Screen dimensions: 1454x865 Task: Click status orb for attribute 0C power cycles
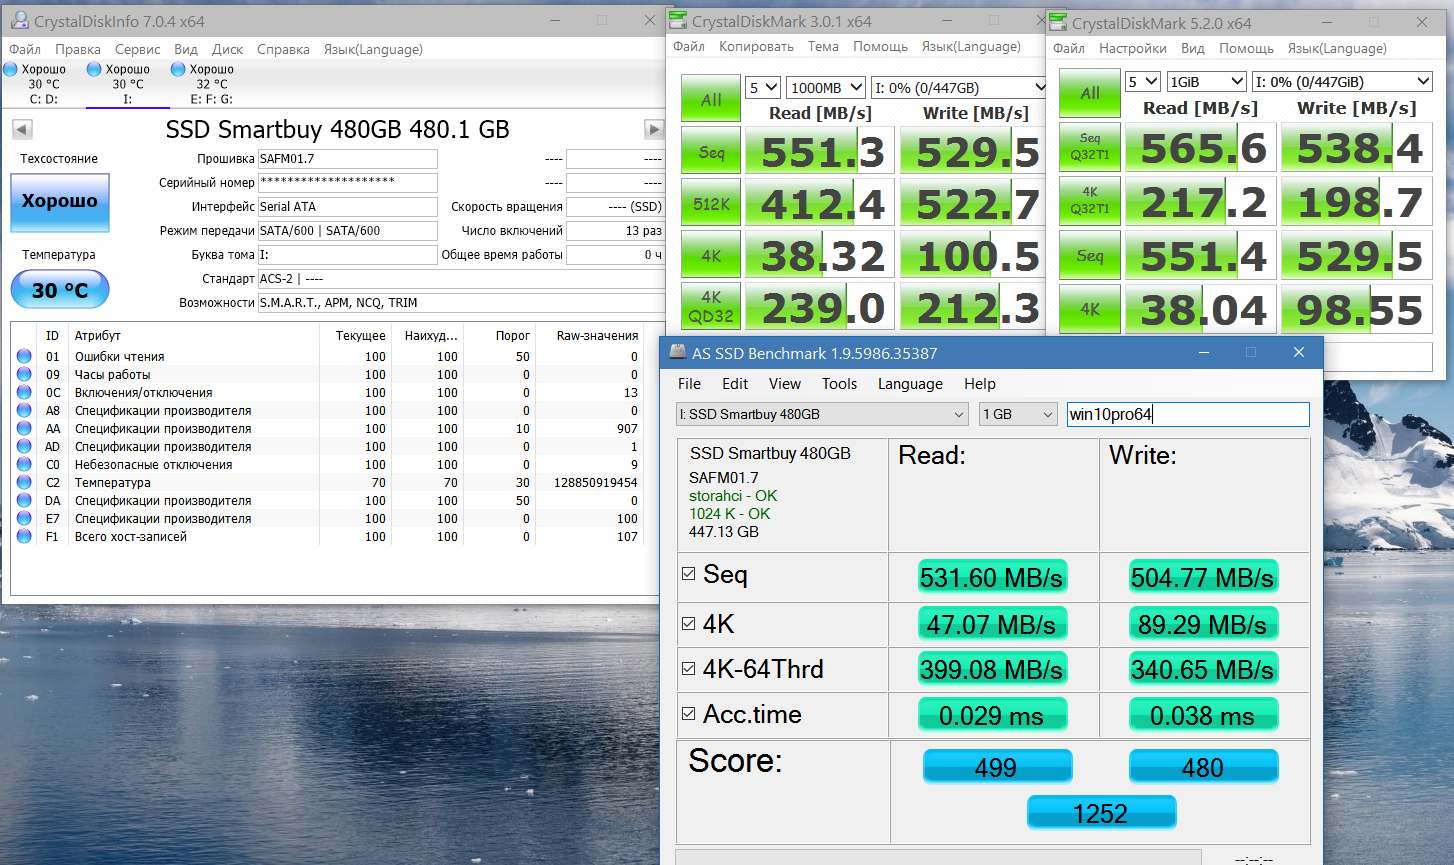pyautogui.click(x=24, y=392)
